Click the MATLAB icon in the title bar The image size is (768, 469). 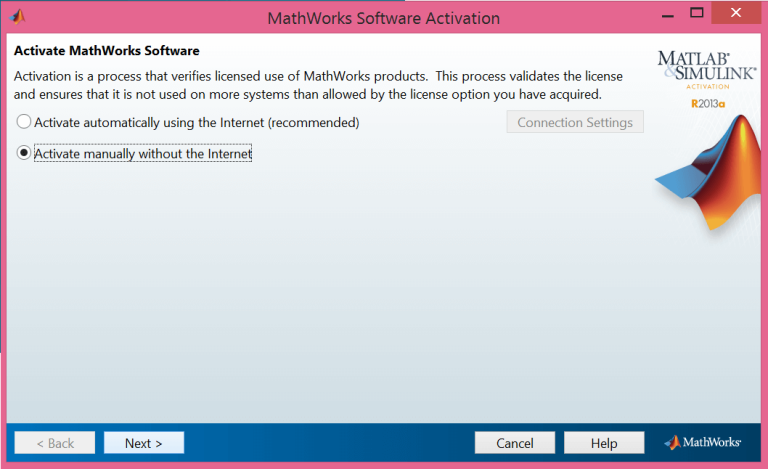17,17
